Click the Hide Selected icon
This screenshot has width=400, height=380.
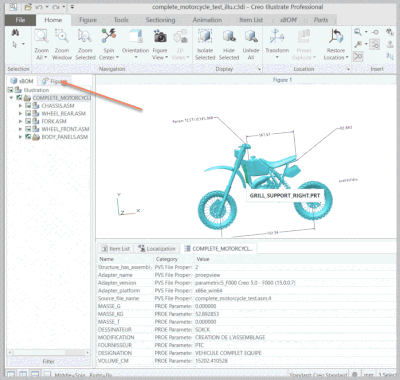229,36
